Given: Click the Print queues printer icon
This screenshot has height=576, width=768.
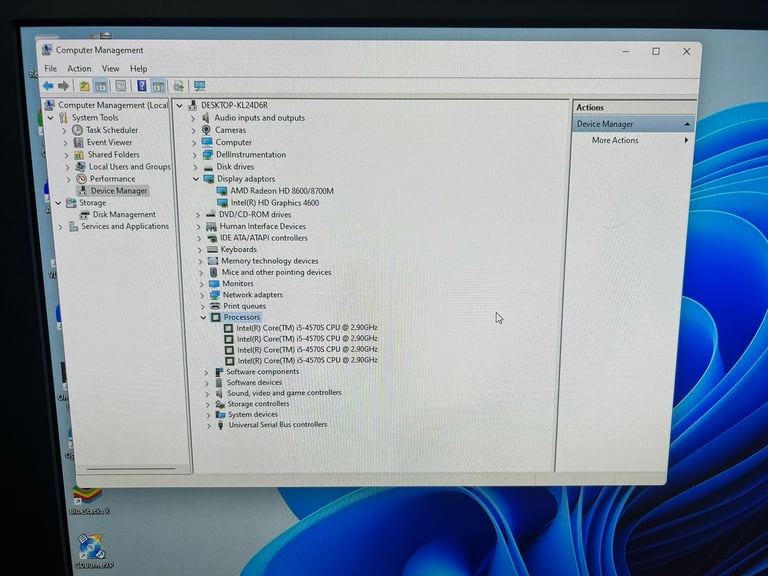Looking at the screenshot, I should click(215, 306).
